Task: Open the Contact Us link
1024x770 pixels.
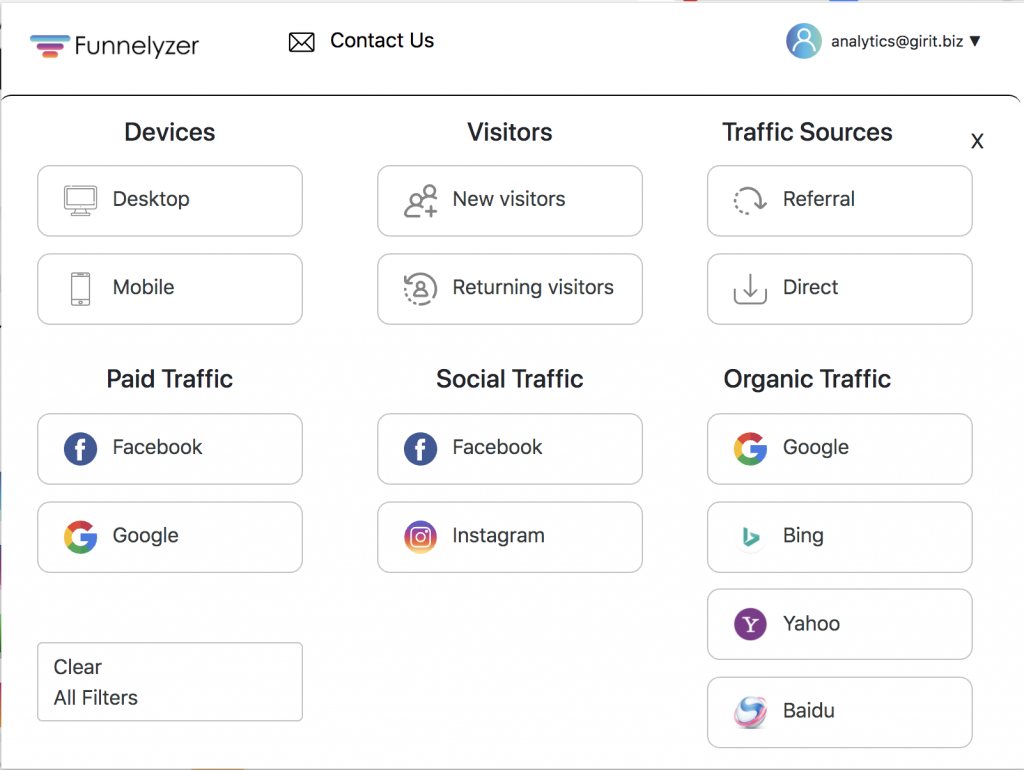Action: pos(381,41)
